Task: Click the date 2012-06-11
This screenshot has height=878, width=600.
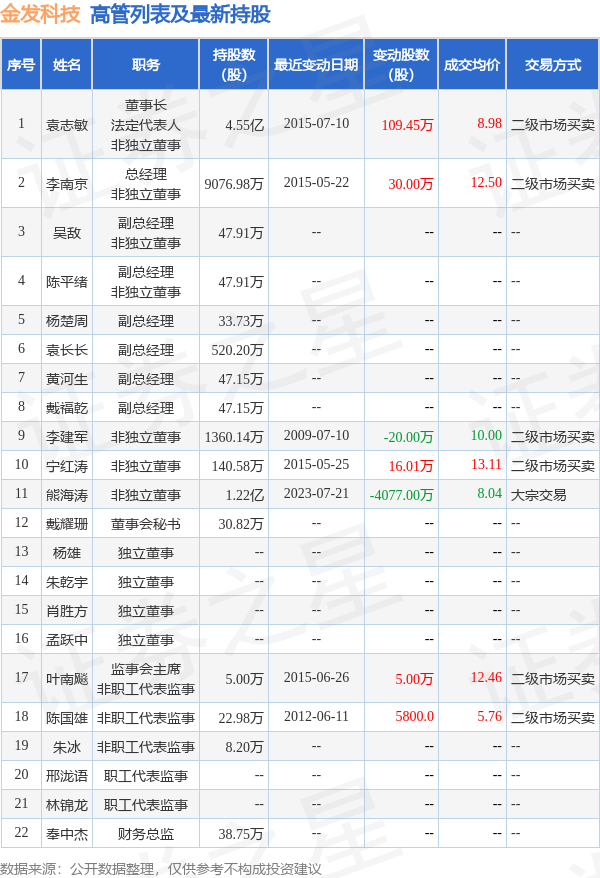Action: (x=316, y=716)
